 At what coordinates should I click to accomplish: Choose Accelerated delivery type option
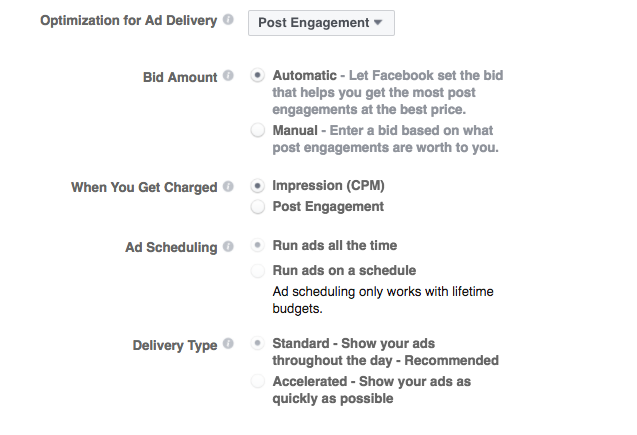click(x=259, y=381)
